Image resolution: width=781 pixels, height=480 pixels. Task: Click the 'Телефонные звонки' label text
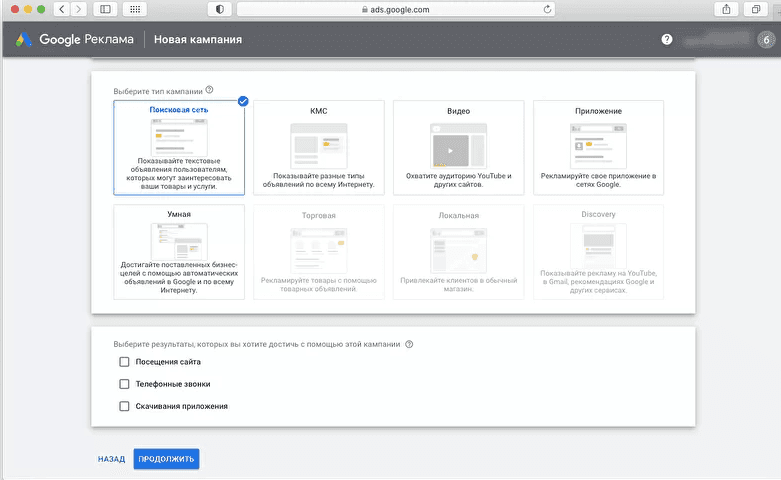click(173, 384)
